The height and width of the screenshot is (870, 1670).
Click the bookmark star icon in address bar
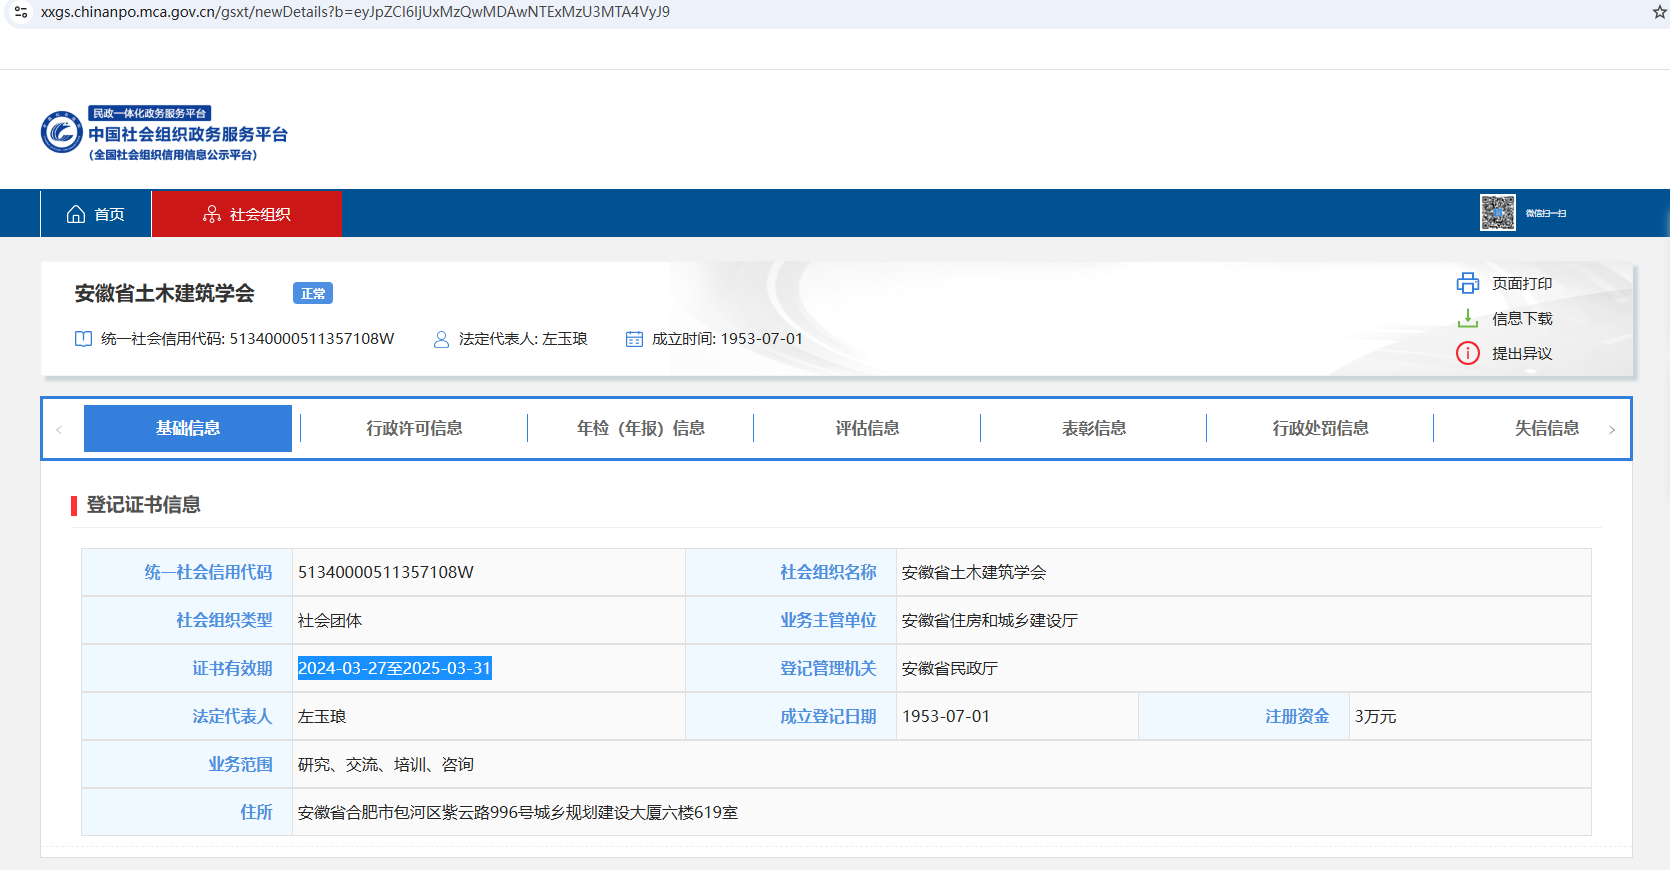1660,12
